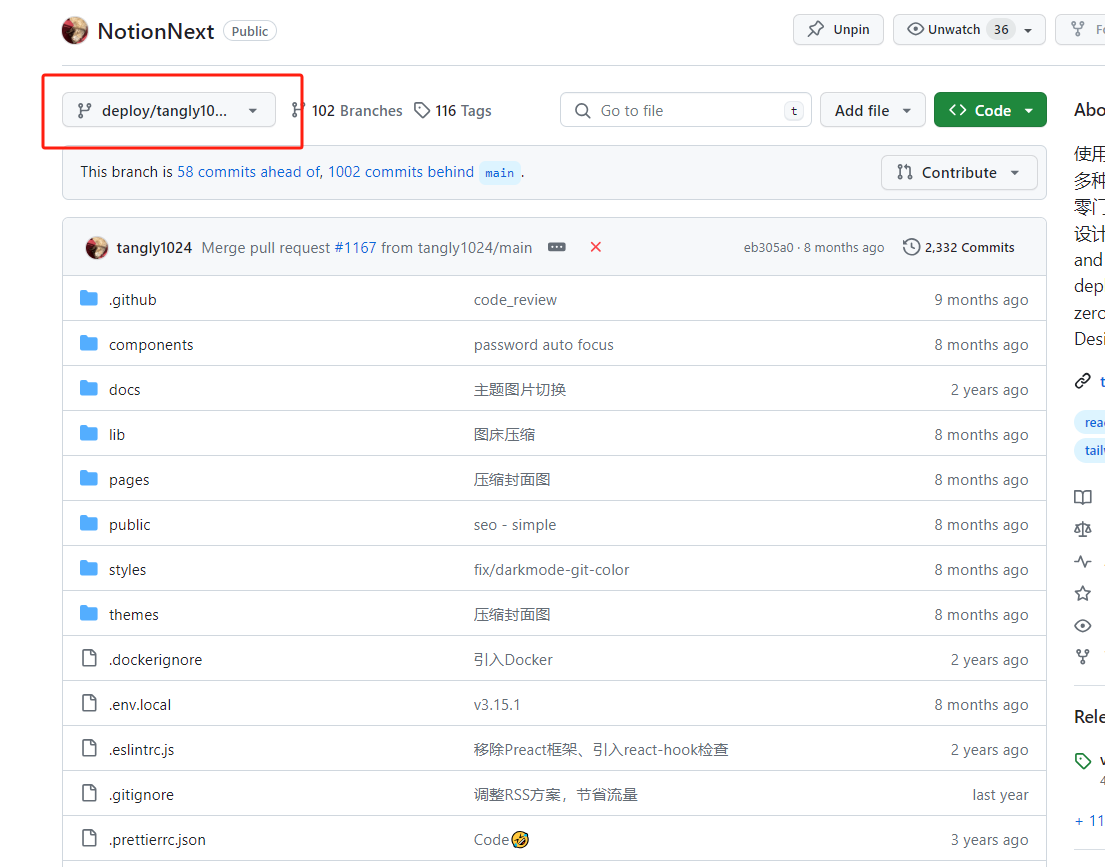This screenshot has width=1105, height=867.
Task: Click the Unpin button
Action: (x=838, y=30)
